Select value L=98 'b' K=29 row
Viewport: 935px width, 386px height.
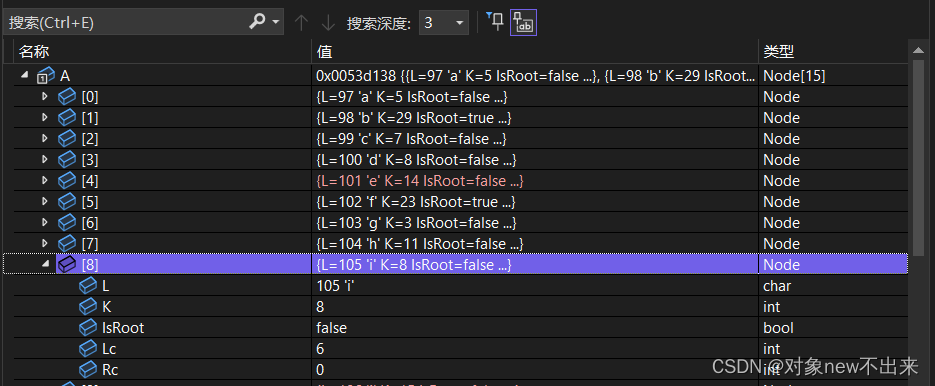coord(413,118)
